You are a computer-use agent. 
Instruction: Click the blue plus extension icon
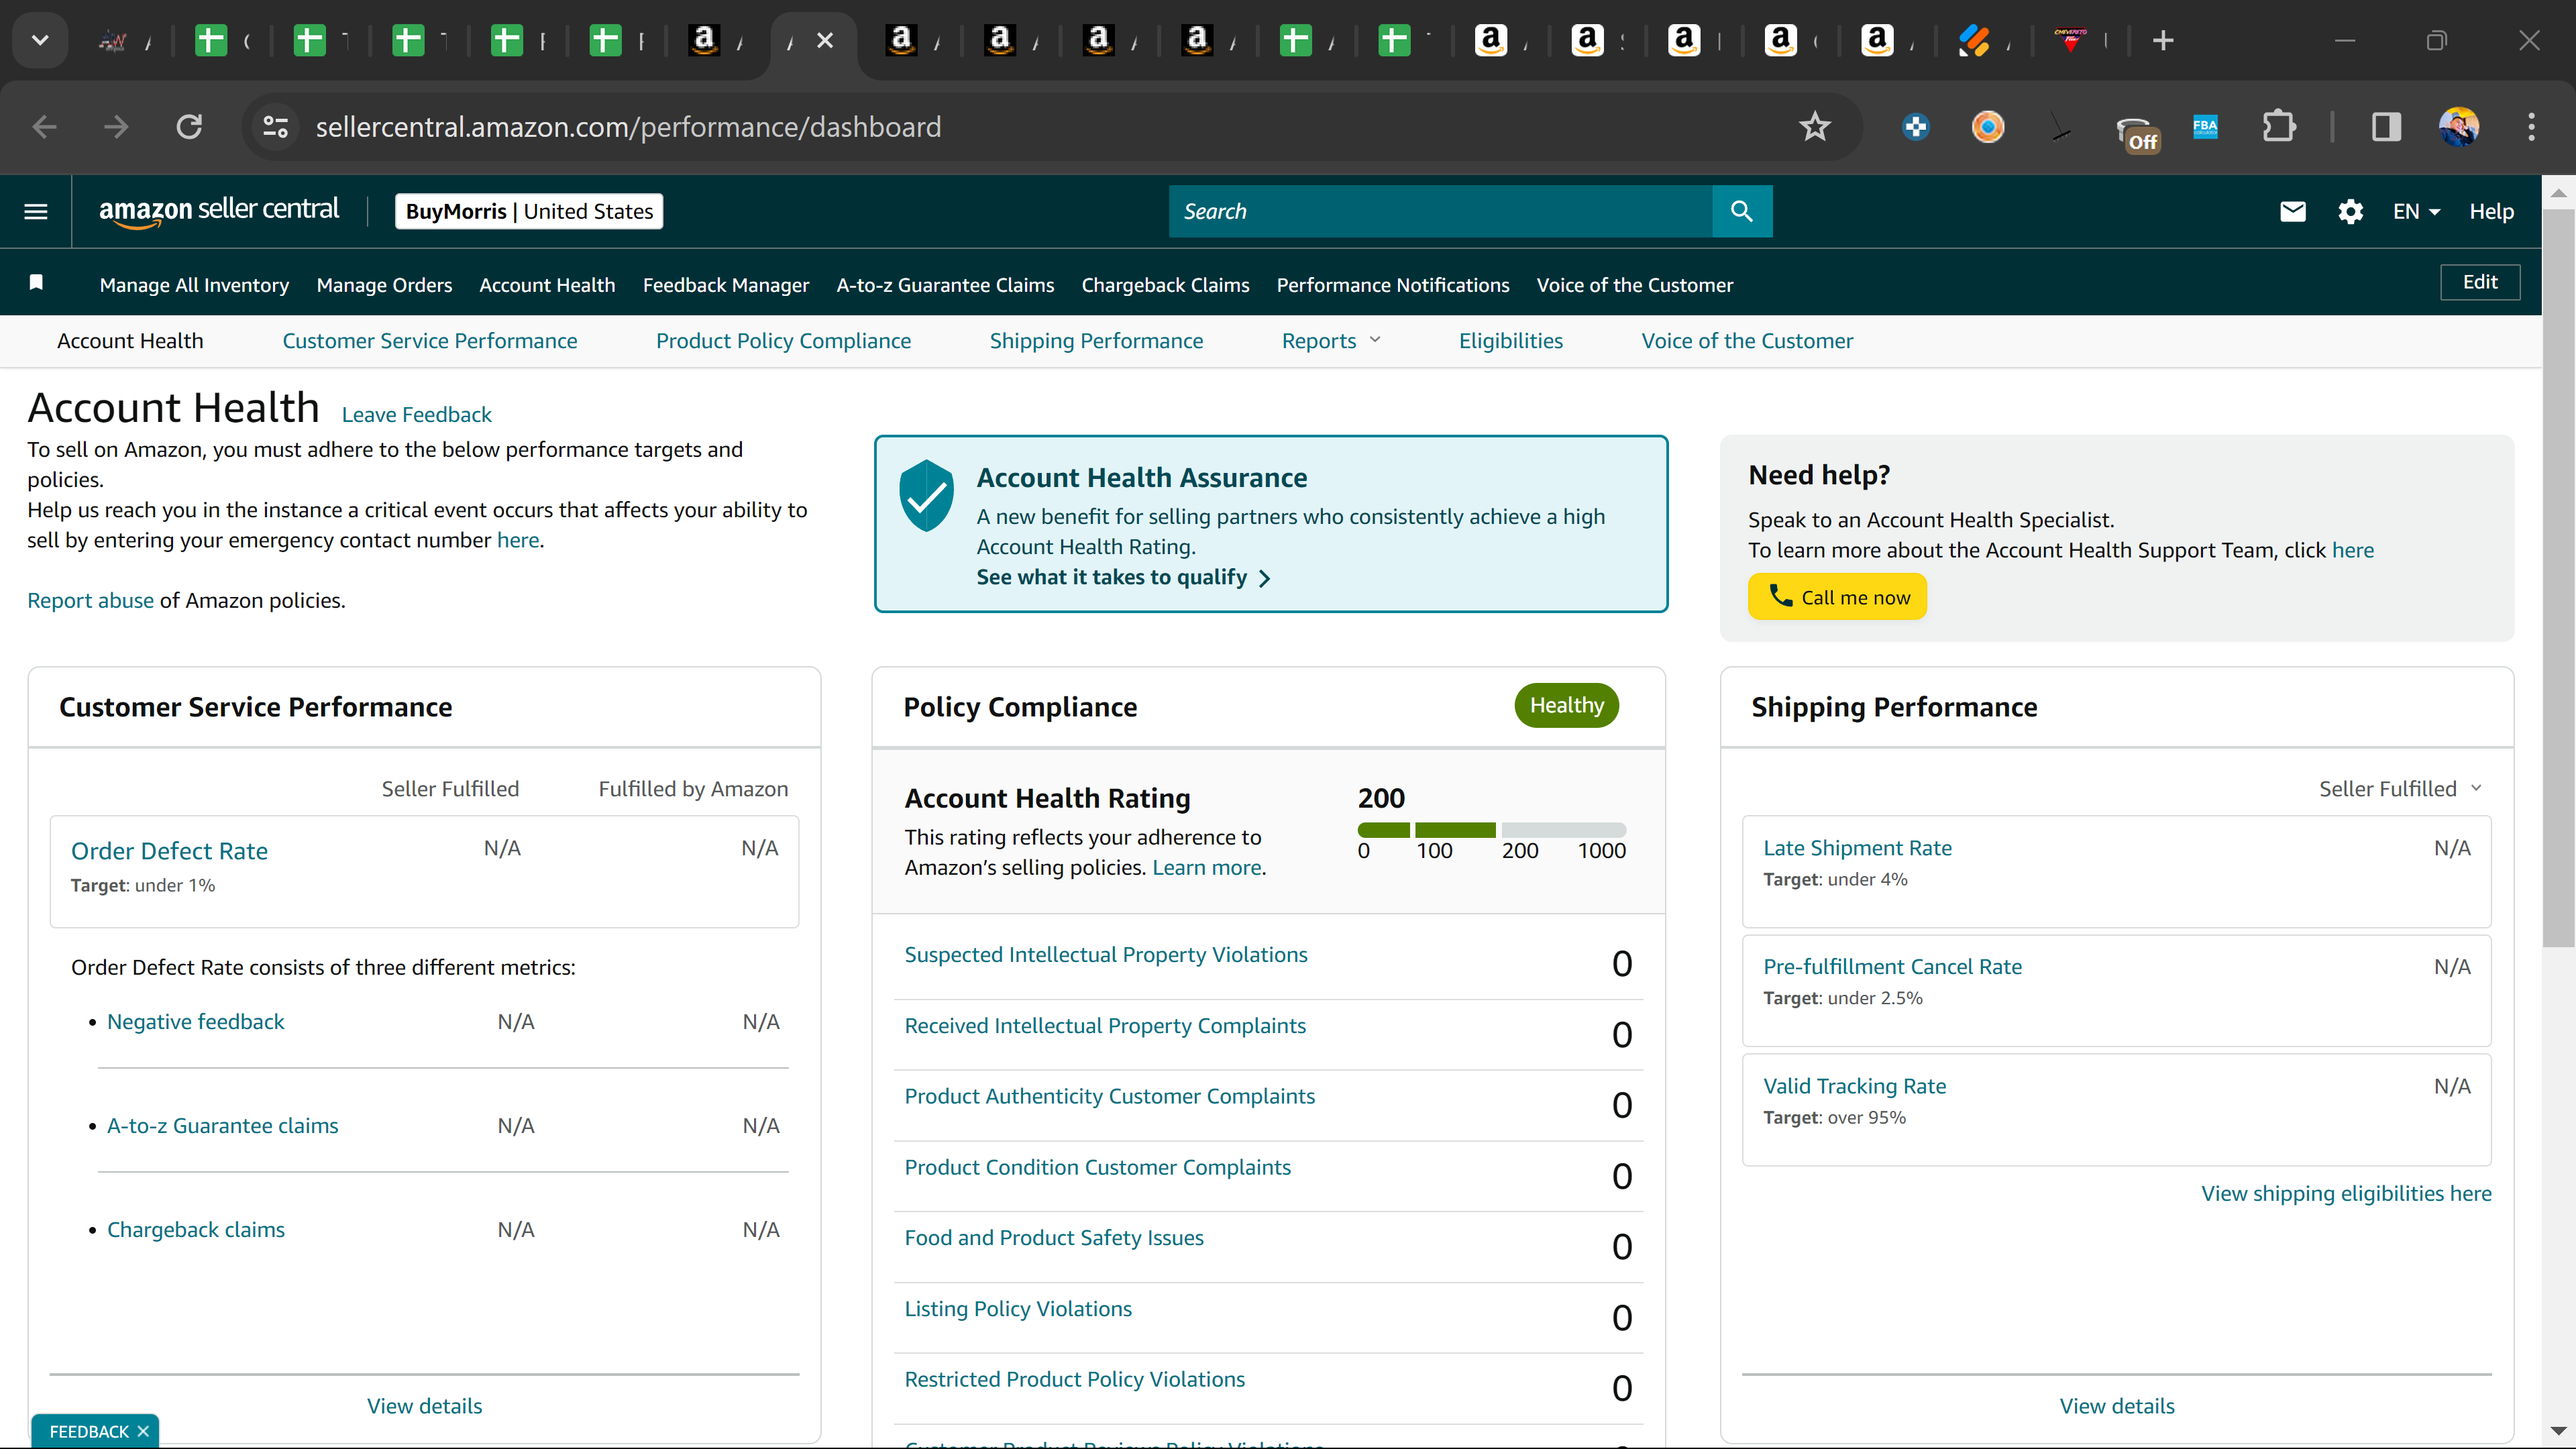point(1915,127)
